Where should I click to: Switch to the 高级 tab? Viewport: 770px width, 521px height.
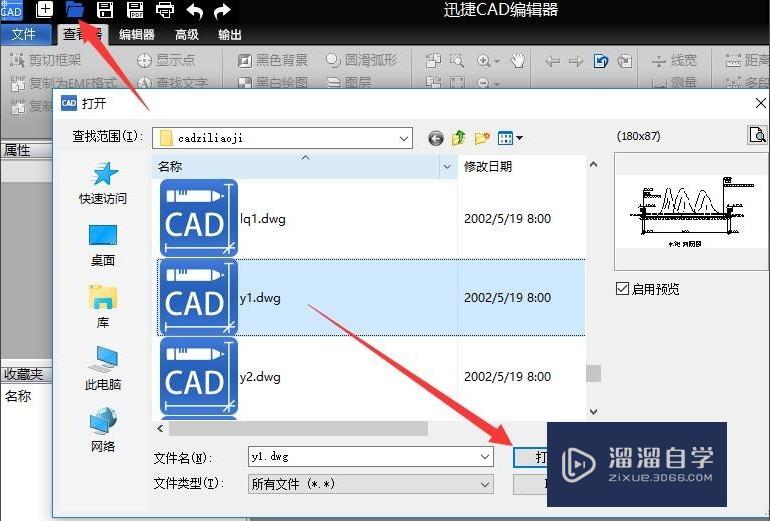[x=187, y=34]
